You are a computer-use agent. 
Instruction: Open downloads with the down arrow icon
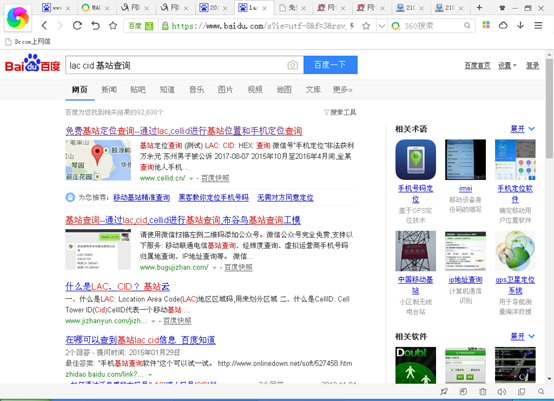[x=520, y=25]
